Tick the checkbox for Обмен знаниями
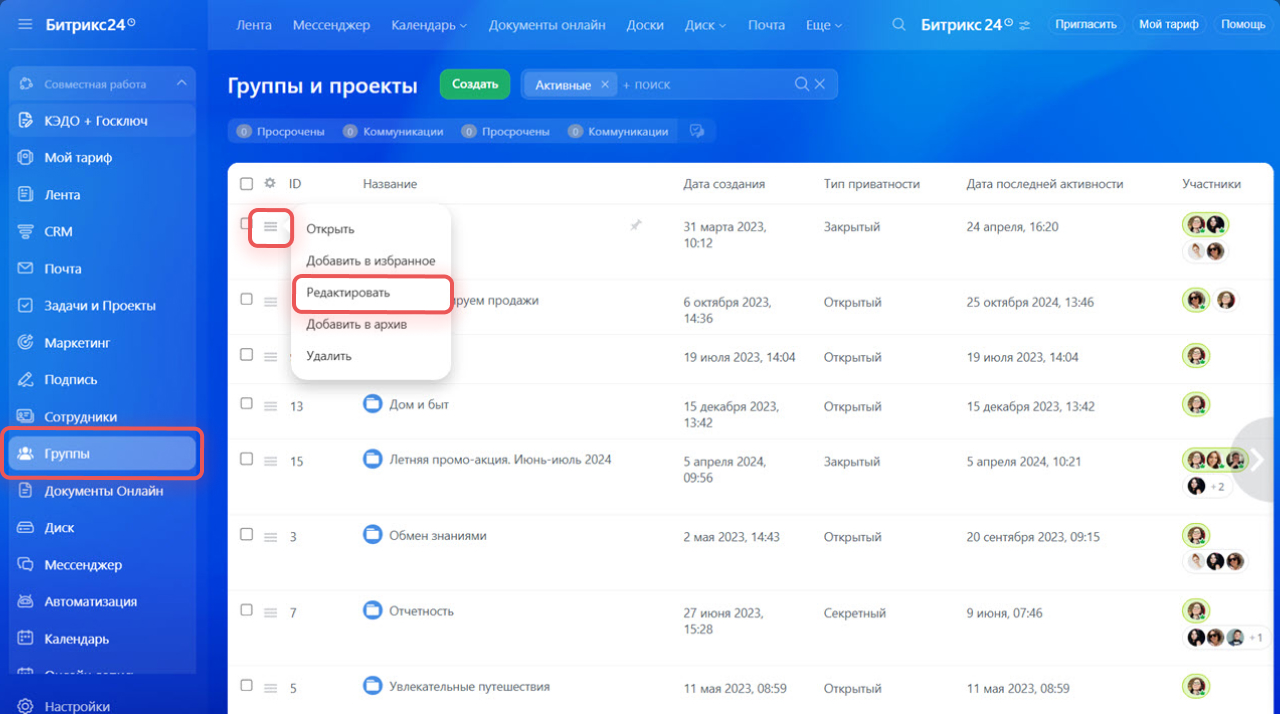 [247, 534]
